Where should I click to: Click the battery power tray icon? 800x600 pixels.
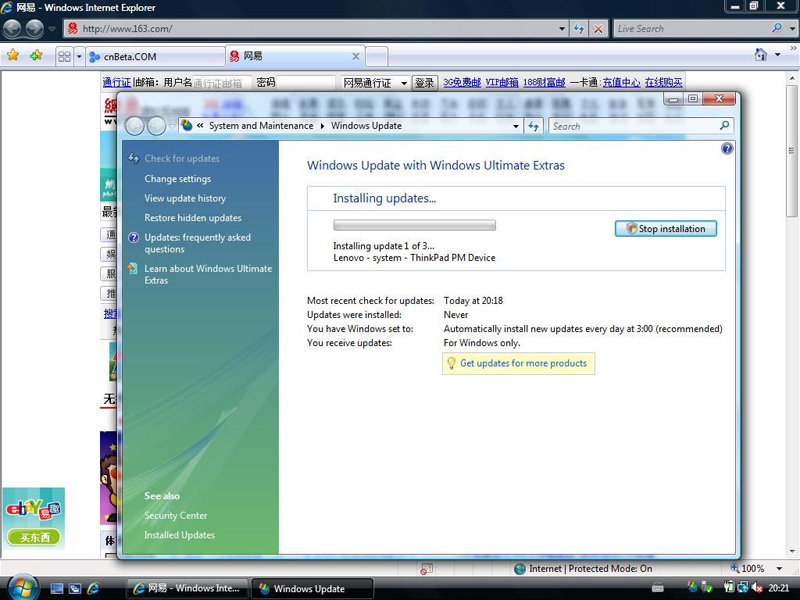point(730,588)
